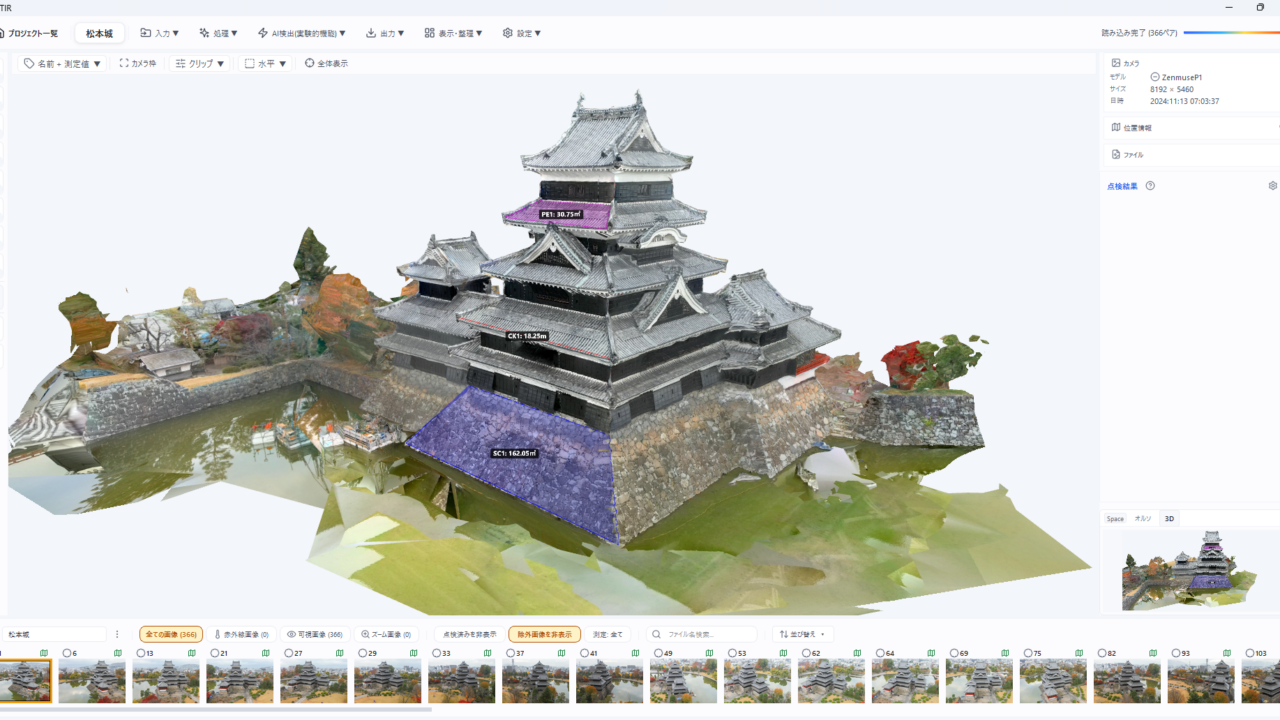The width and height of the screenshot is (1280, 720).
Task: Switch to the オルソ view tab
Action: 1143,519
